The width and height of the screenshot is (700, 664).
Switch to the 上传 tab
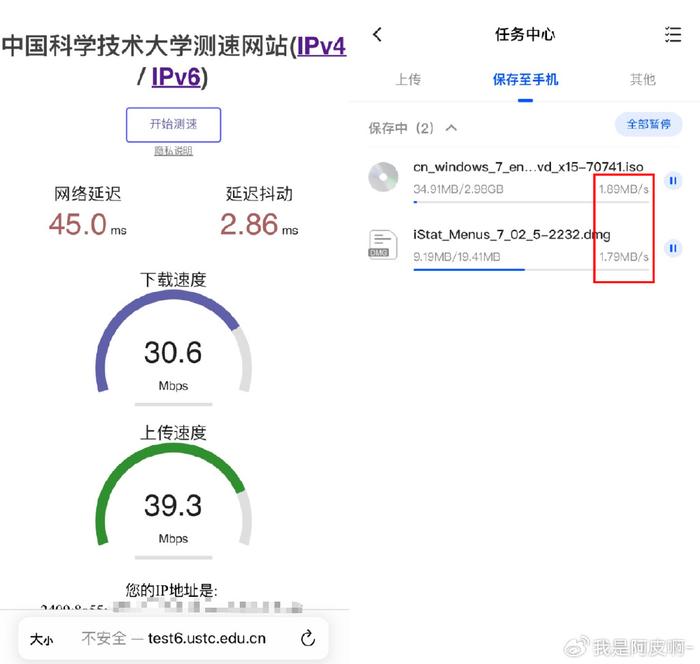coord(408,79)
